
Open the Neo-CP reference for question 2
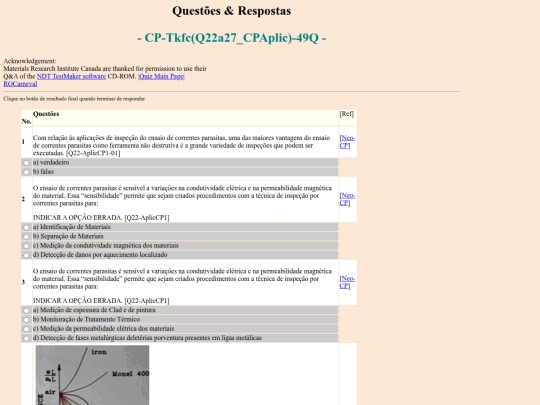click(347, 199)
